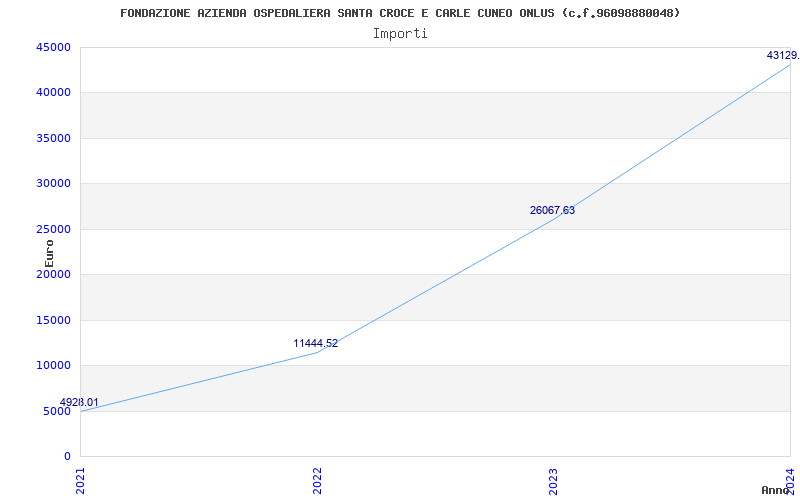Select the 26067.63 data label
This screenshot has height=500, width=800.
[x=552, y=210]
